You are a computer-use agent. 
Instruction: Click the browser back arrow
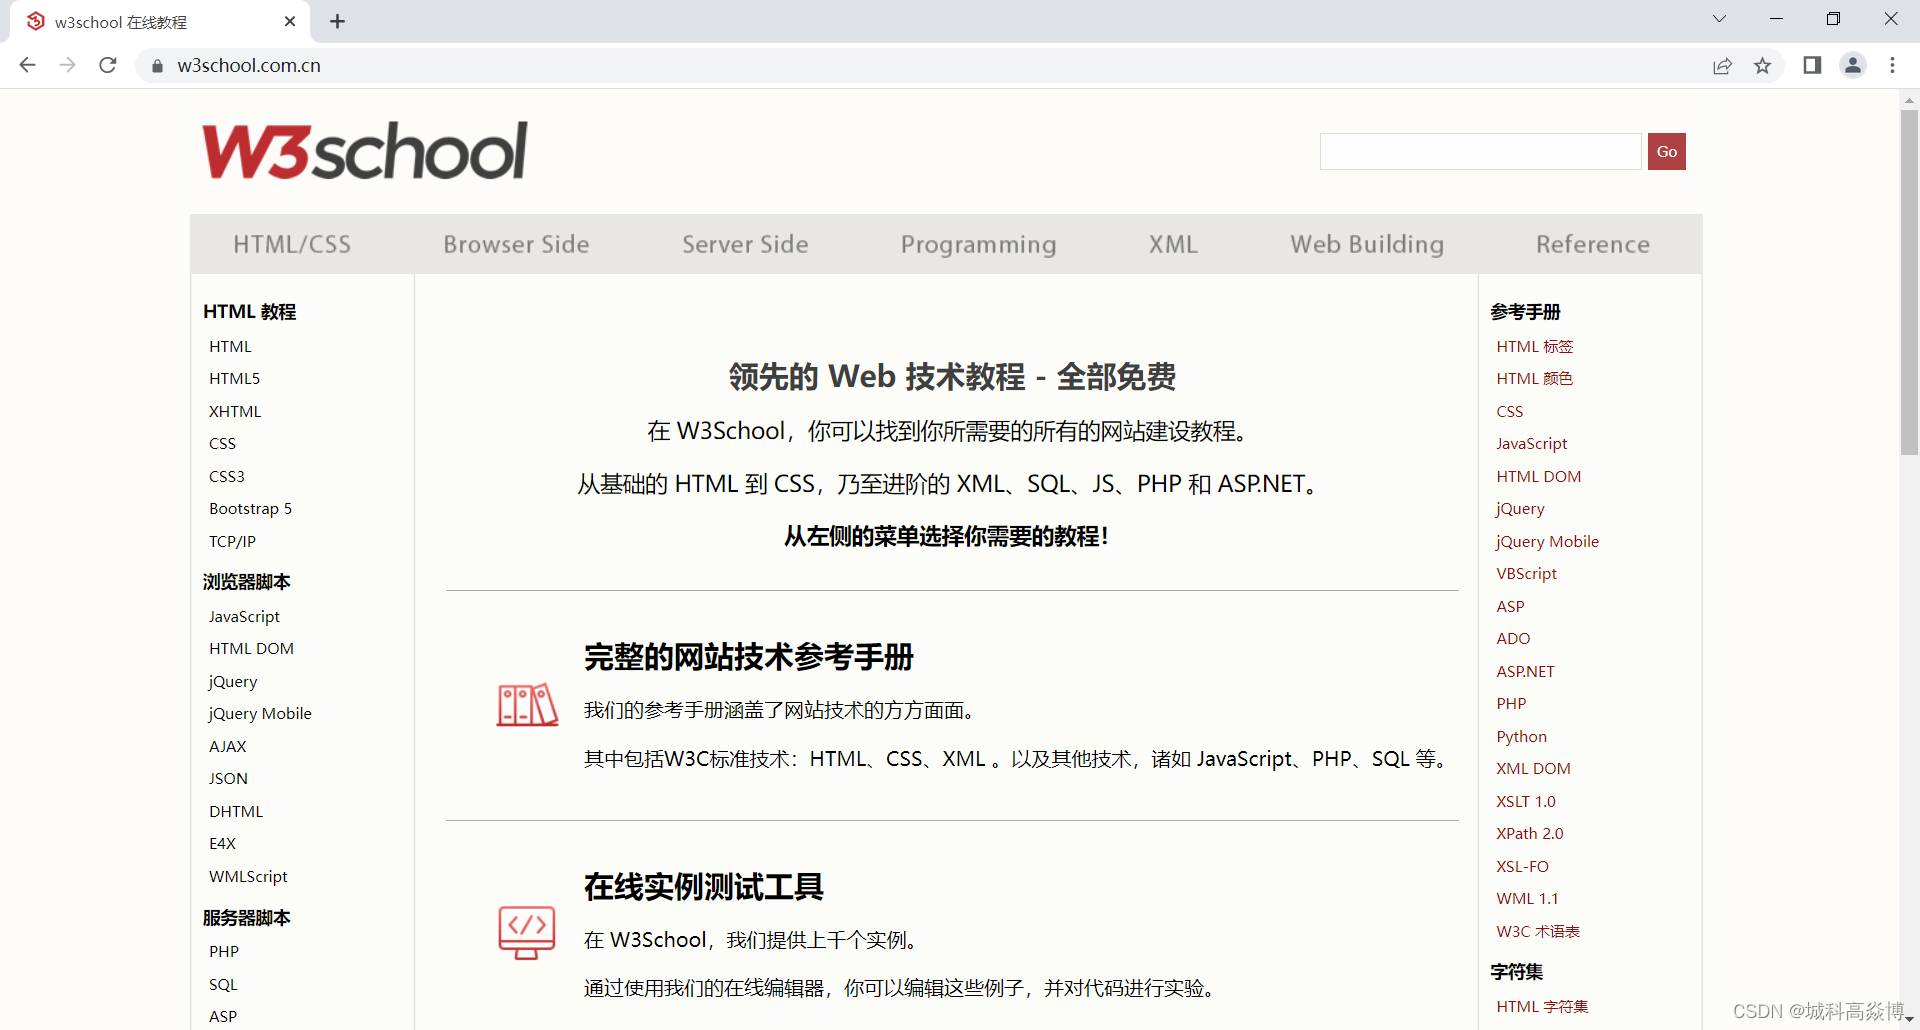point(27,65)
